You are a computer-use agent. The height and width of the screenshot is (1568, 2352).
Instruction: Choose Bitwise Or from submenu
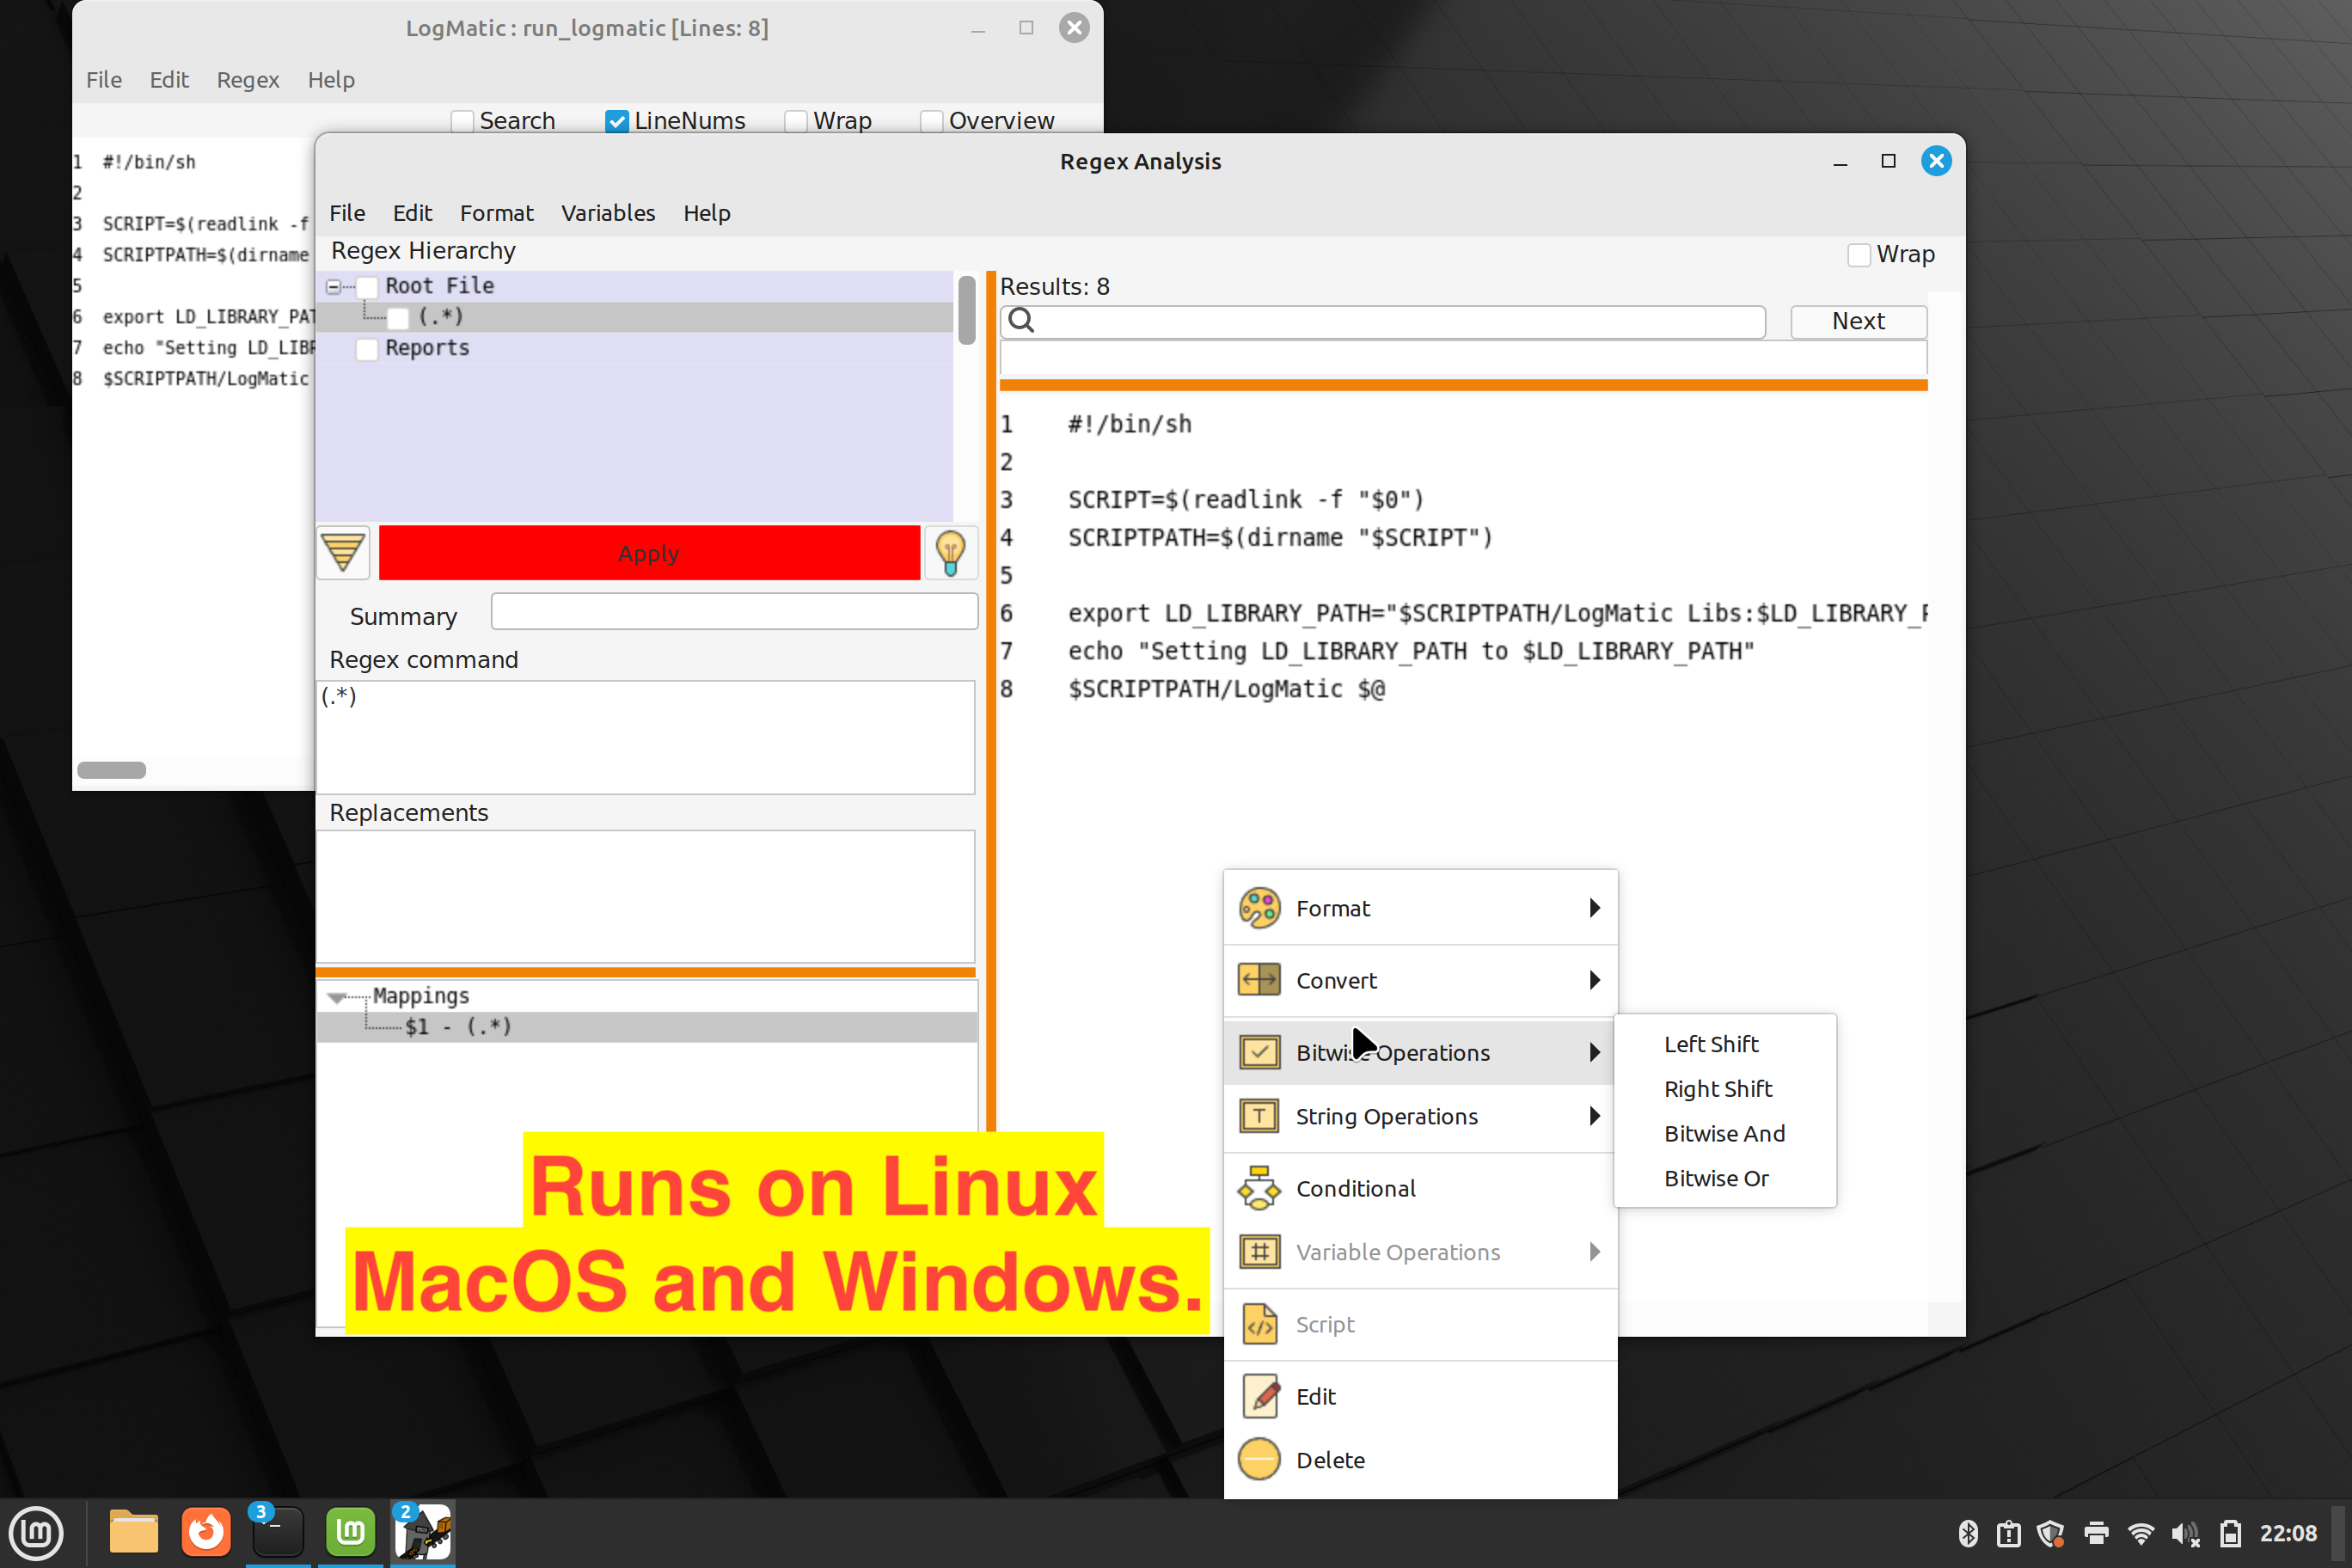[x=1716, y=1178]
